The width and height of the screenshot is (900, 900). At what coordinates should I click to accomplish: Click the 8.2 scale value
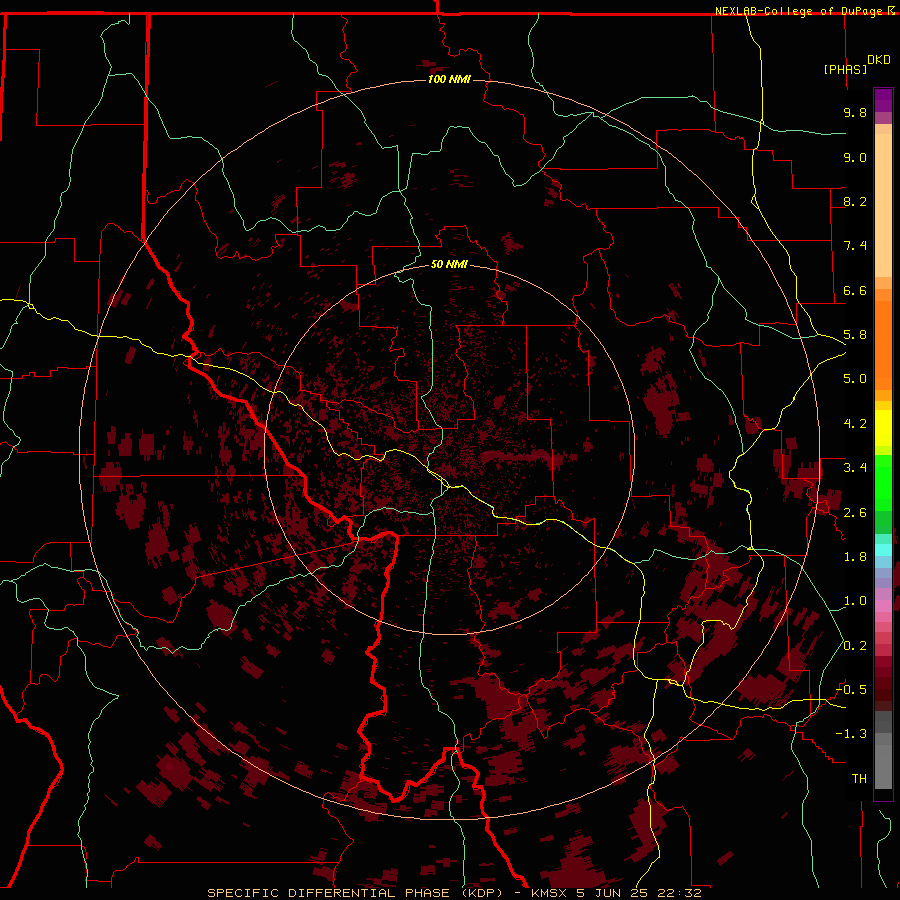coord(855,201)
